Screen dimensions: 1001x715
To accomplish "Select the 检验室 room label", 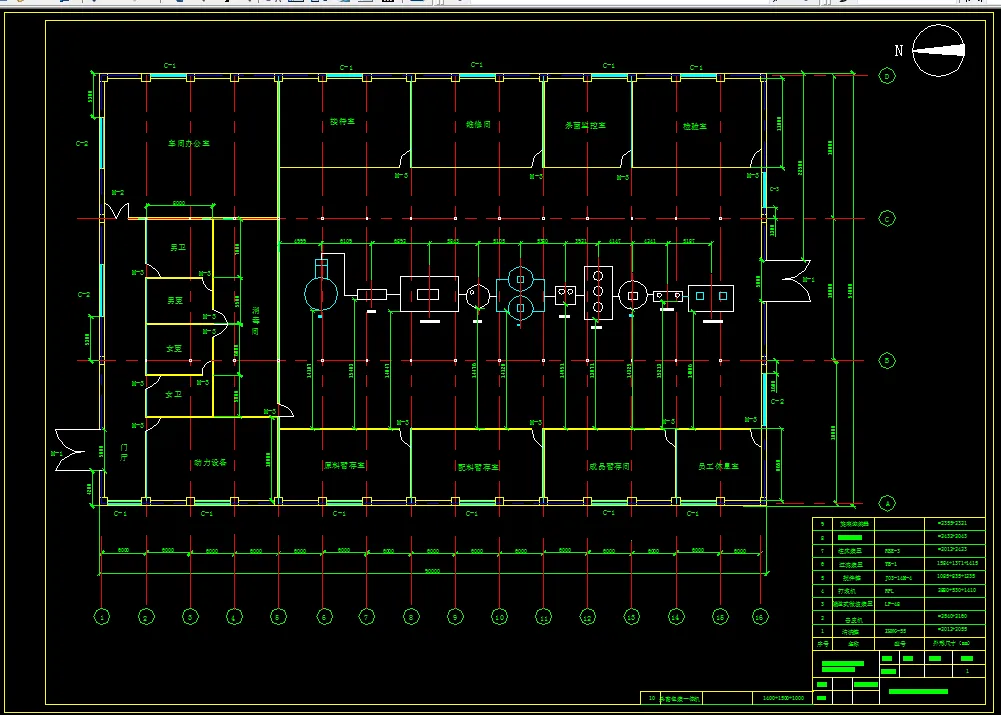I will pos(695,126).
